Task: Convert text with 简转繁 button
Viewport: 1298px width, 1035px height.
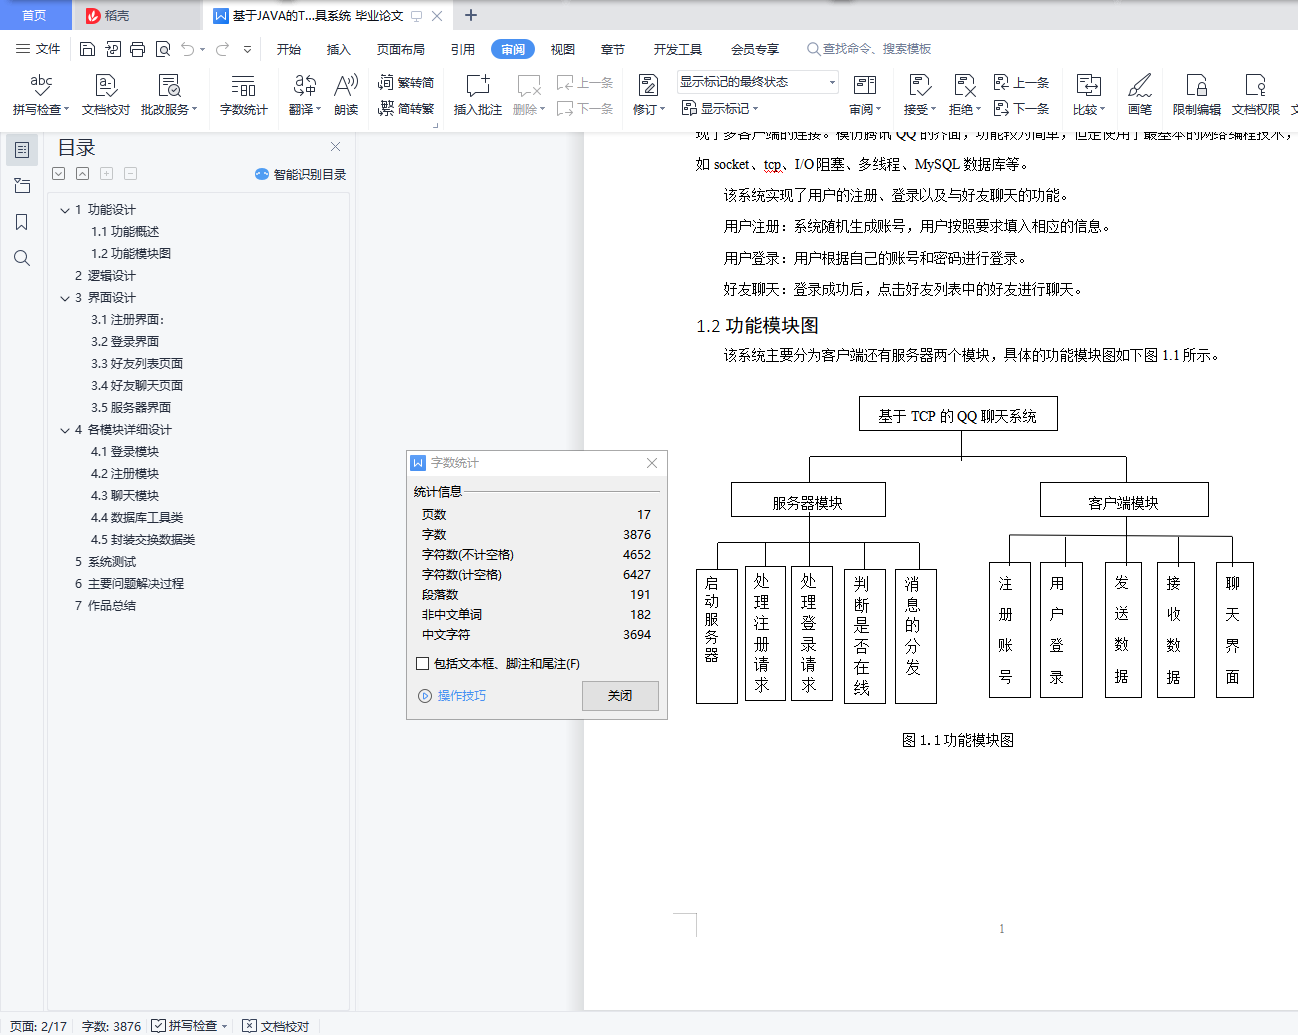Action: click(406, 109)
